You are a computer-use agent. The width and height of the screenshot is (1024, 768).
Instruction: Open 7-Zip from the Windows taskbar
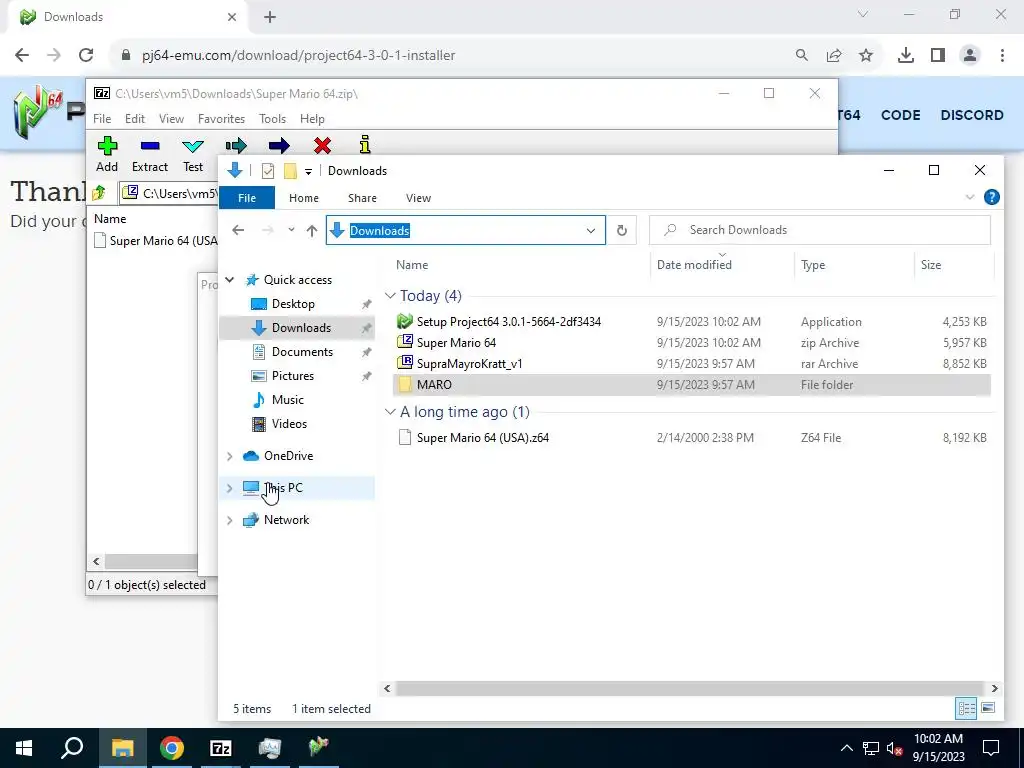221,748
